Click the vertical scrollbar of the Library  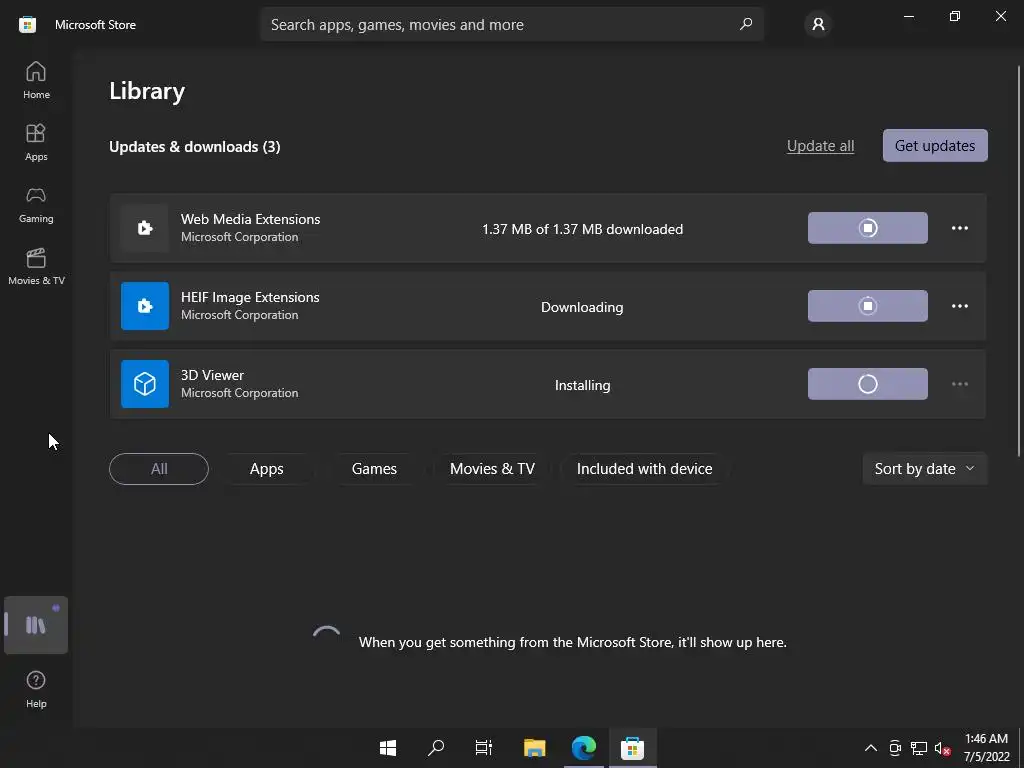coord(1019,261)
